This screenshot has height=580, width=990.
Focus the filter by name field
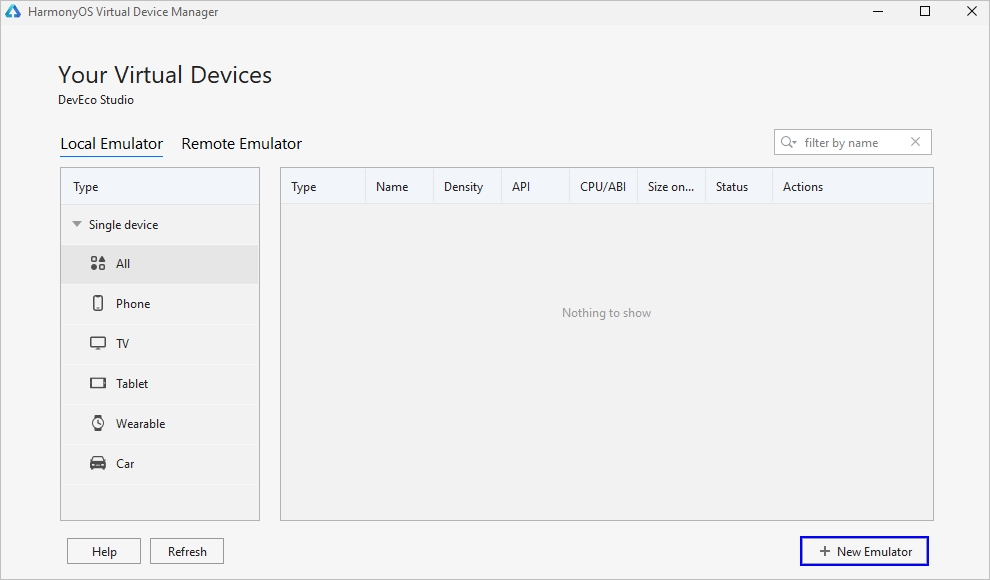[x=850, y=143]
